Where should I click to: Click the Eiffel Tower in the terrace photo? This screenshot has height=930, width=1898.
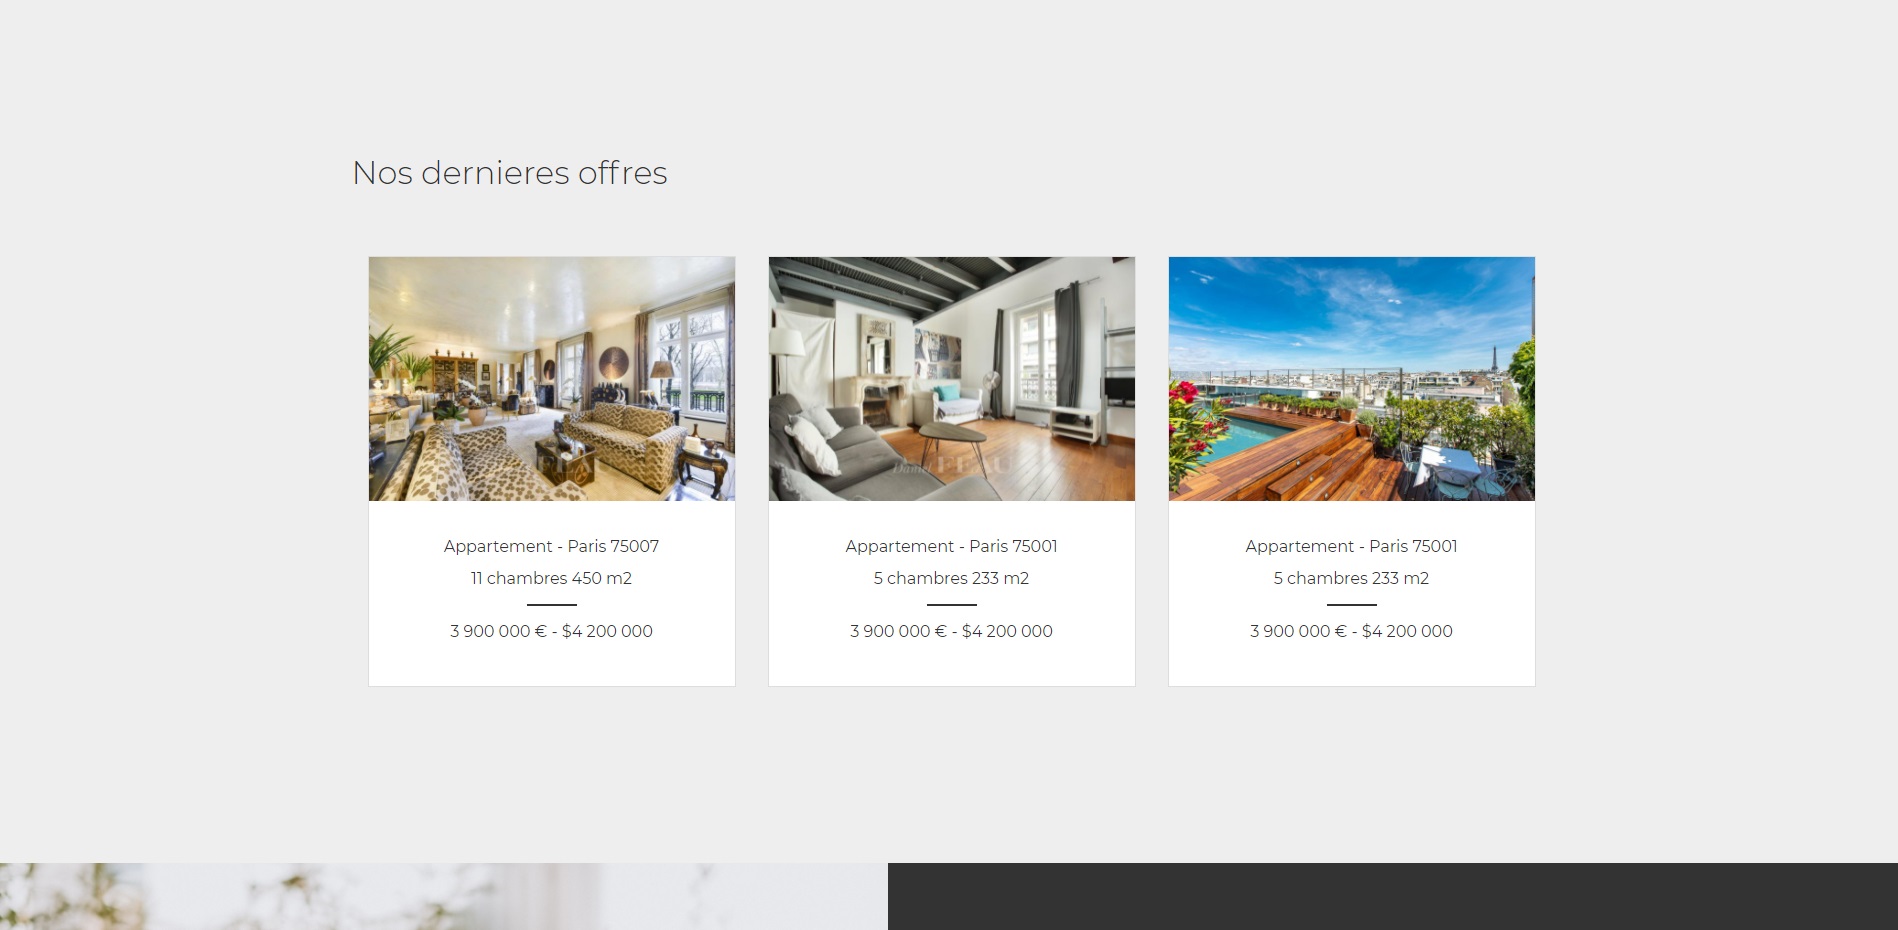coord(1494,359)
